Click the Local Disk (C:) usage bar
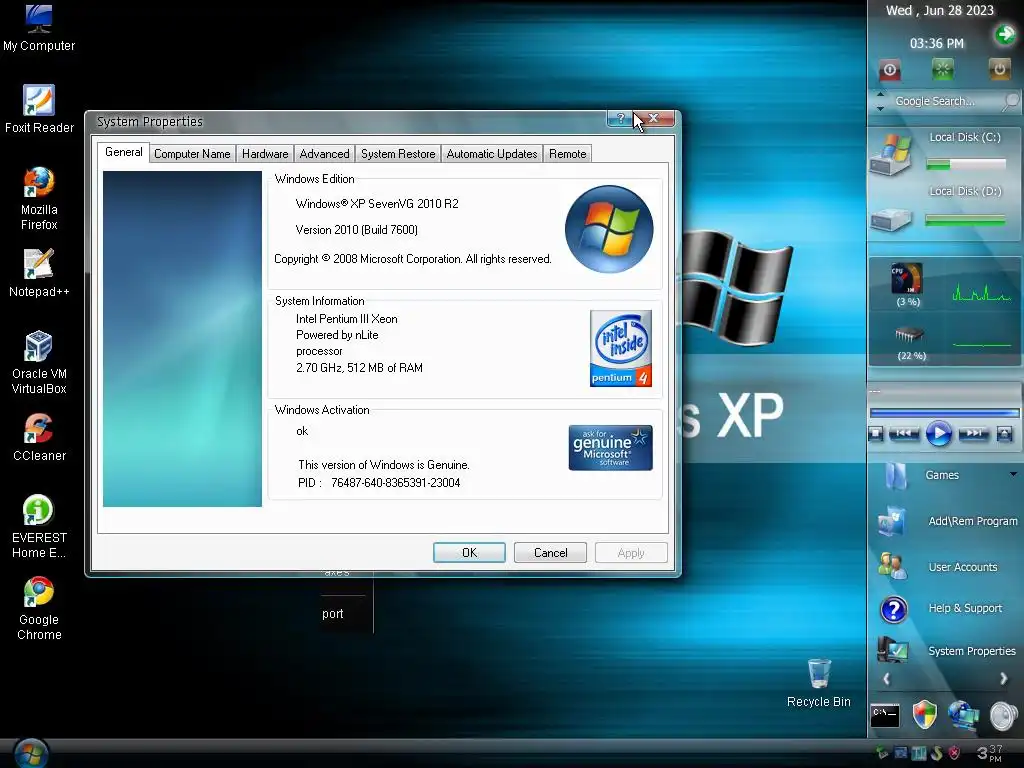Image resolution: width=1024 pixels, height=768 pixels. [x=966, y=165]
